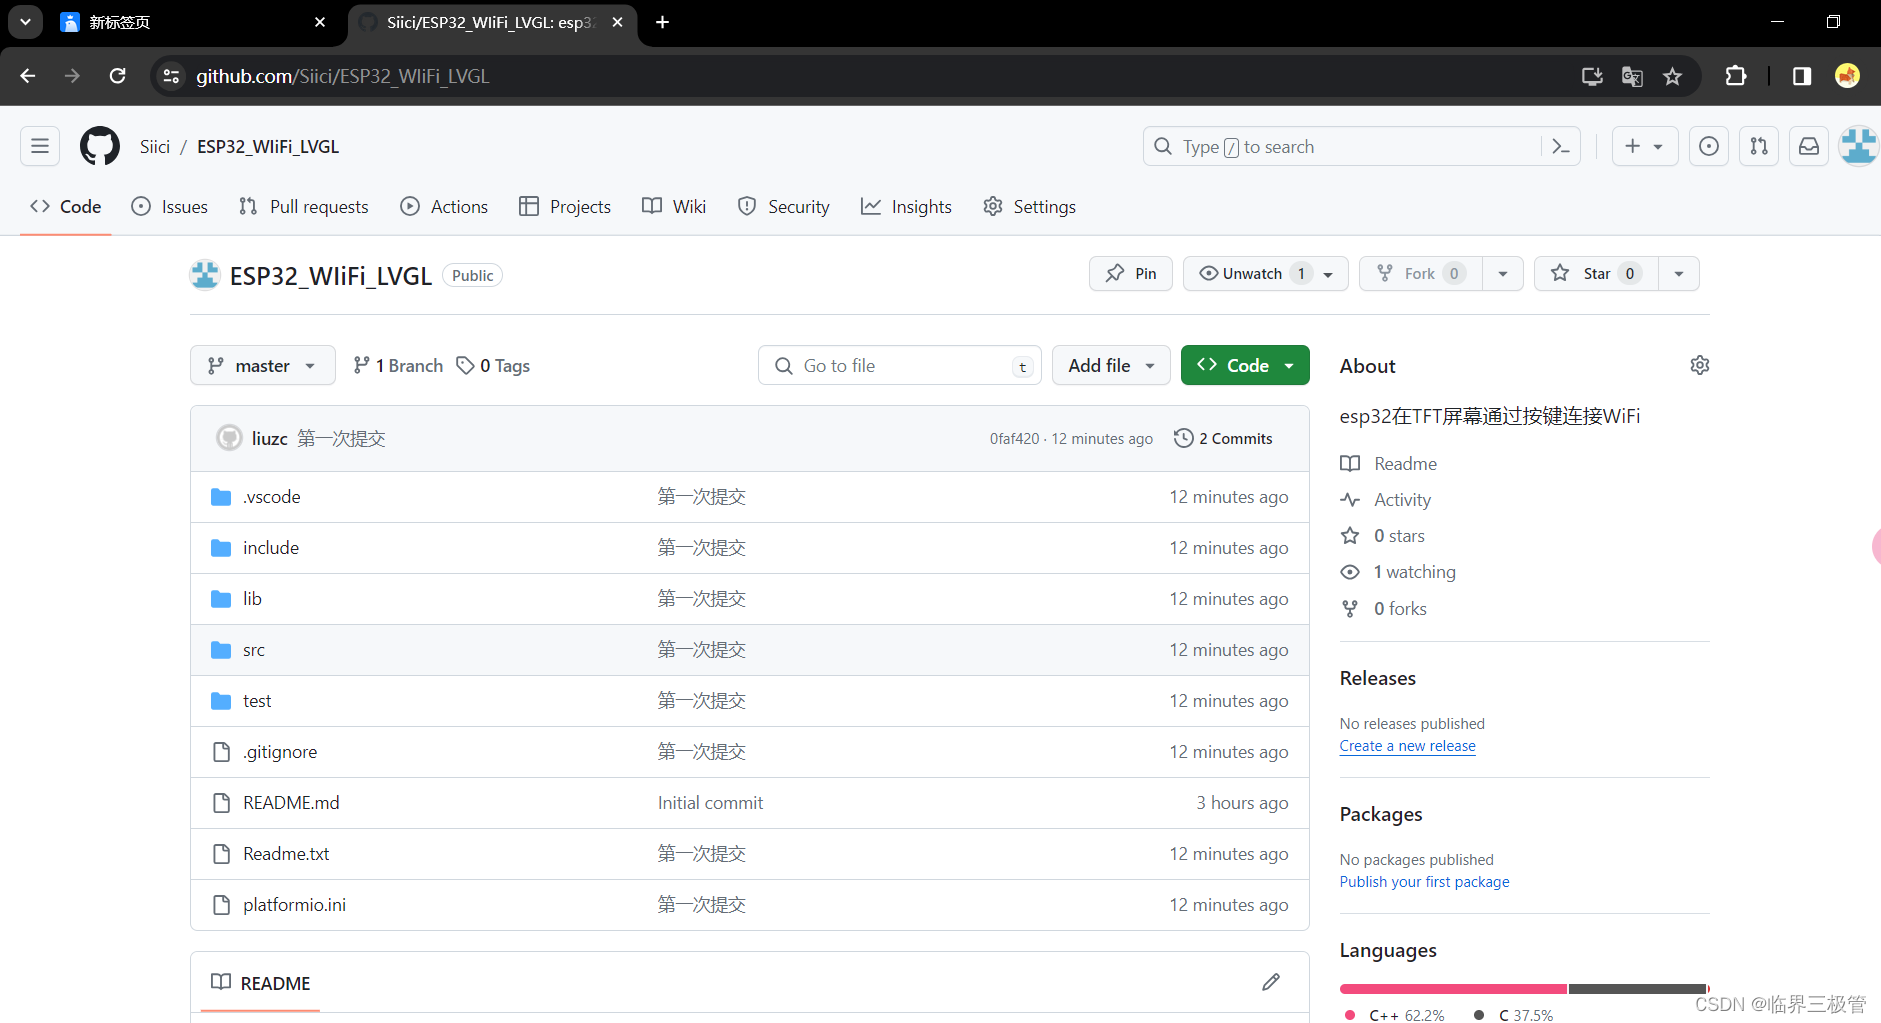Open browser extensions puzzle icon
The width and height of the screenshot is (1881, 1023).
point(1736,76)
